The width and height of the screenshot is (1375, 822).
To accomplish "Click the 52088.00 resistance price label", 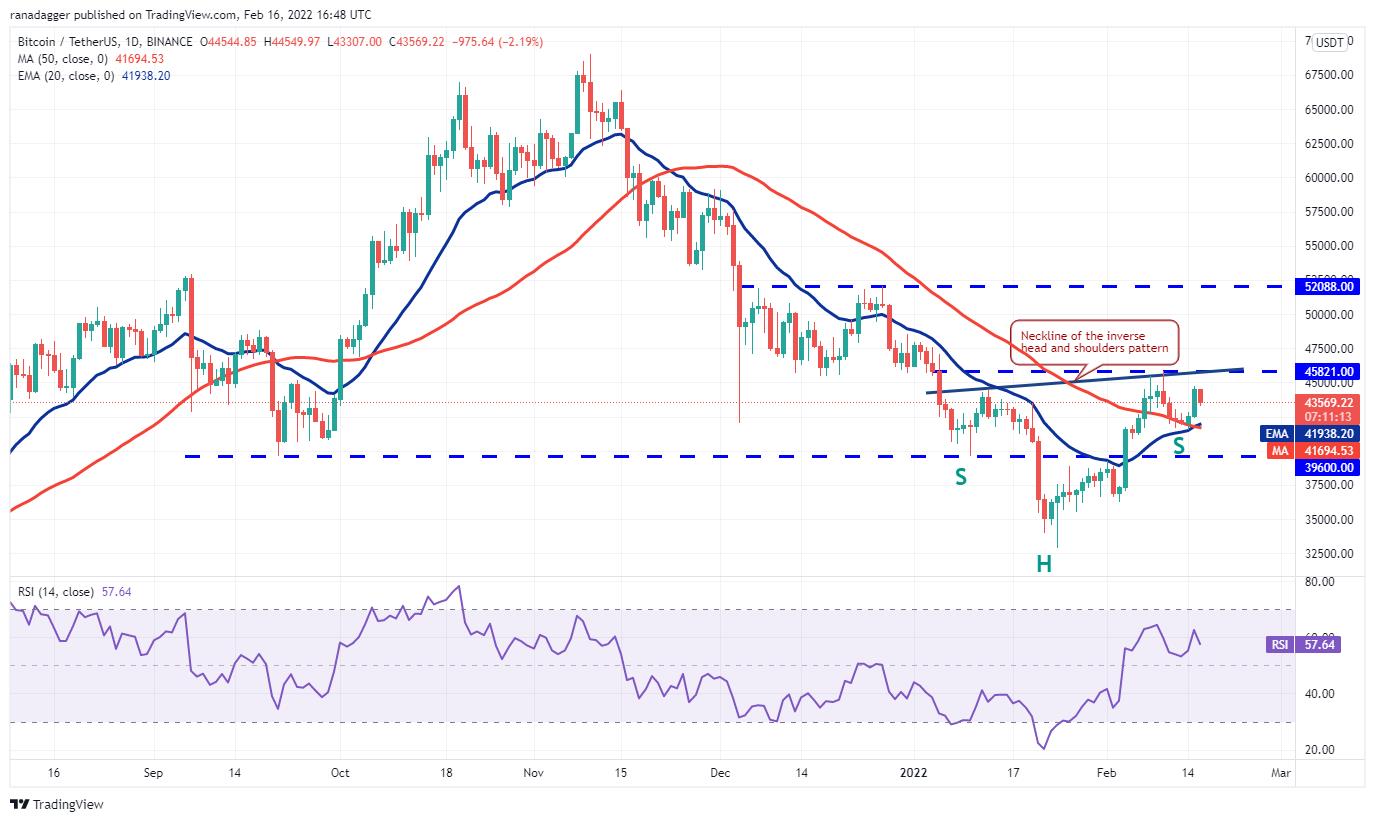I will click(x=1329, y=286).
